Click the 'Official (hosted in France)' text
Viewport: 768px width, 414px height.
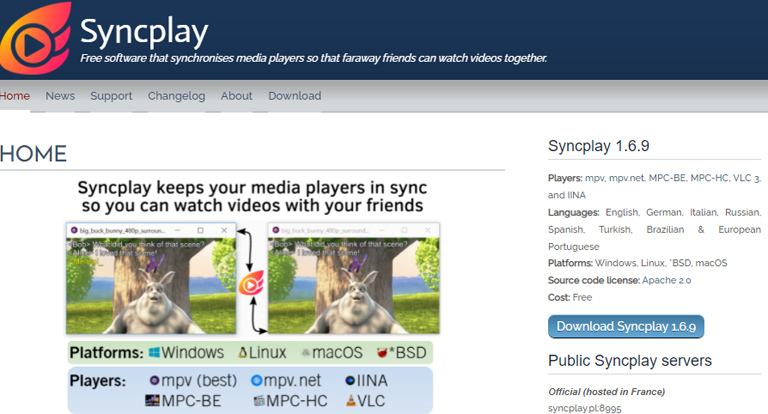coord(606,392)
